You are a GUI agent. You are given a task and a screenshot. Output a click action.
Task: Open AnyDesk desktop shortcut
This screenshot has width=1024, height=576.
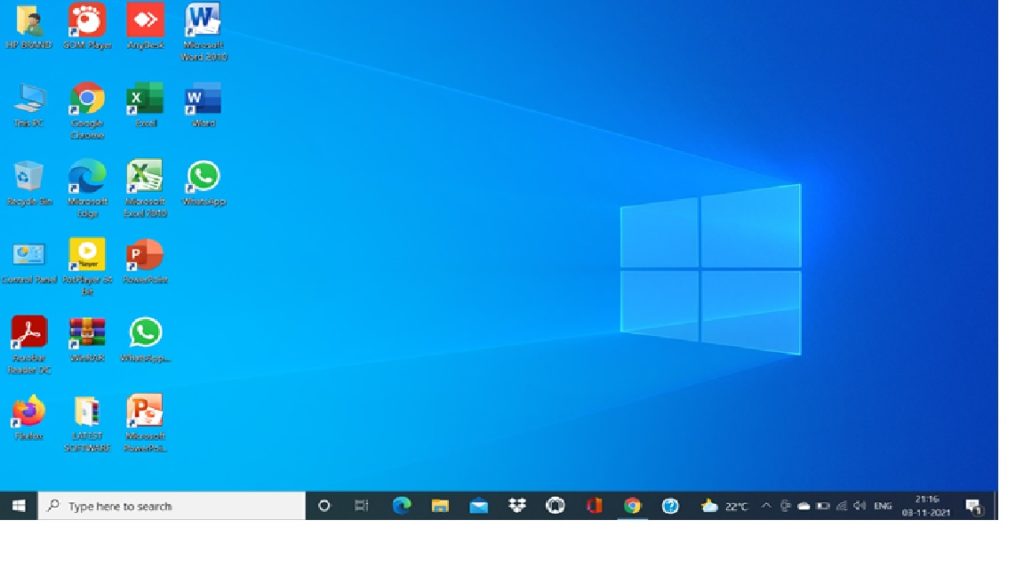coord(145,26)
